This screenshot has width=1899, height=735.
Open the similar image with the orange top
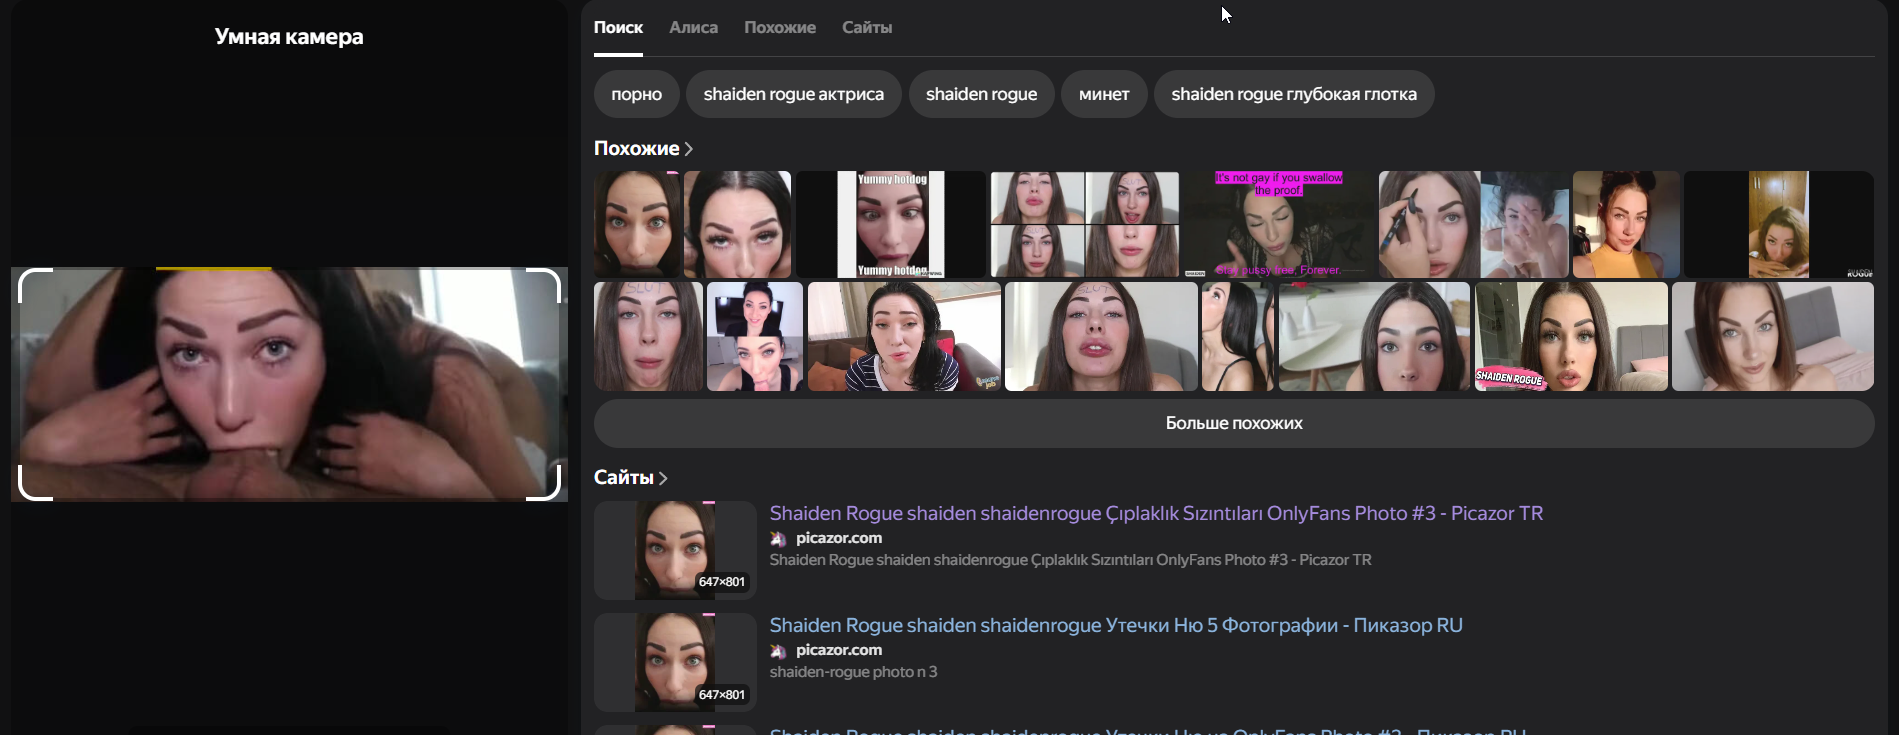coord(1626,224)
